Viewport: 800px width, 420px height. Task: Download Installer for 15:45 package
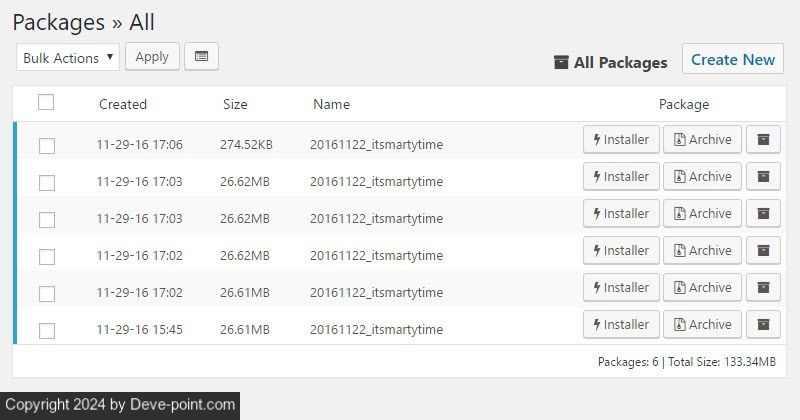click(x=621, y=324)
